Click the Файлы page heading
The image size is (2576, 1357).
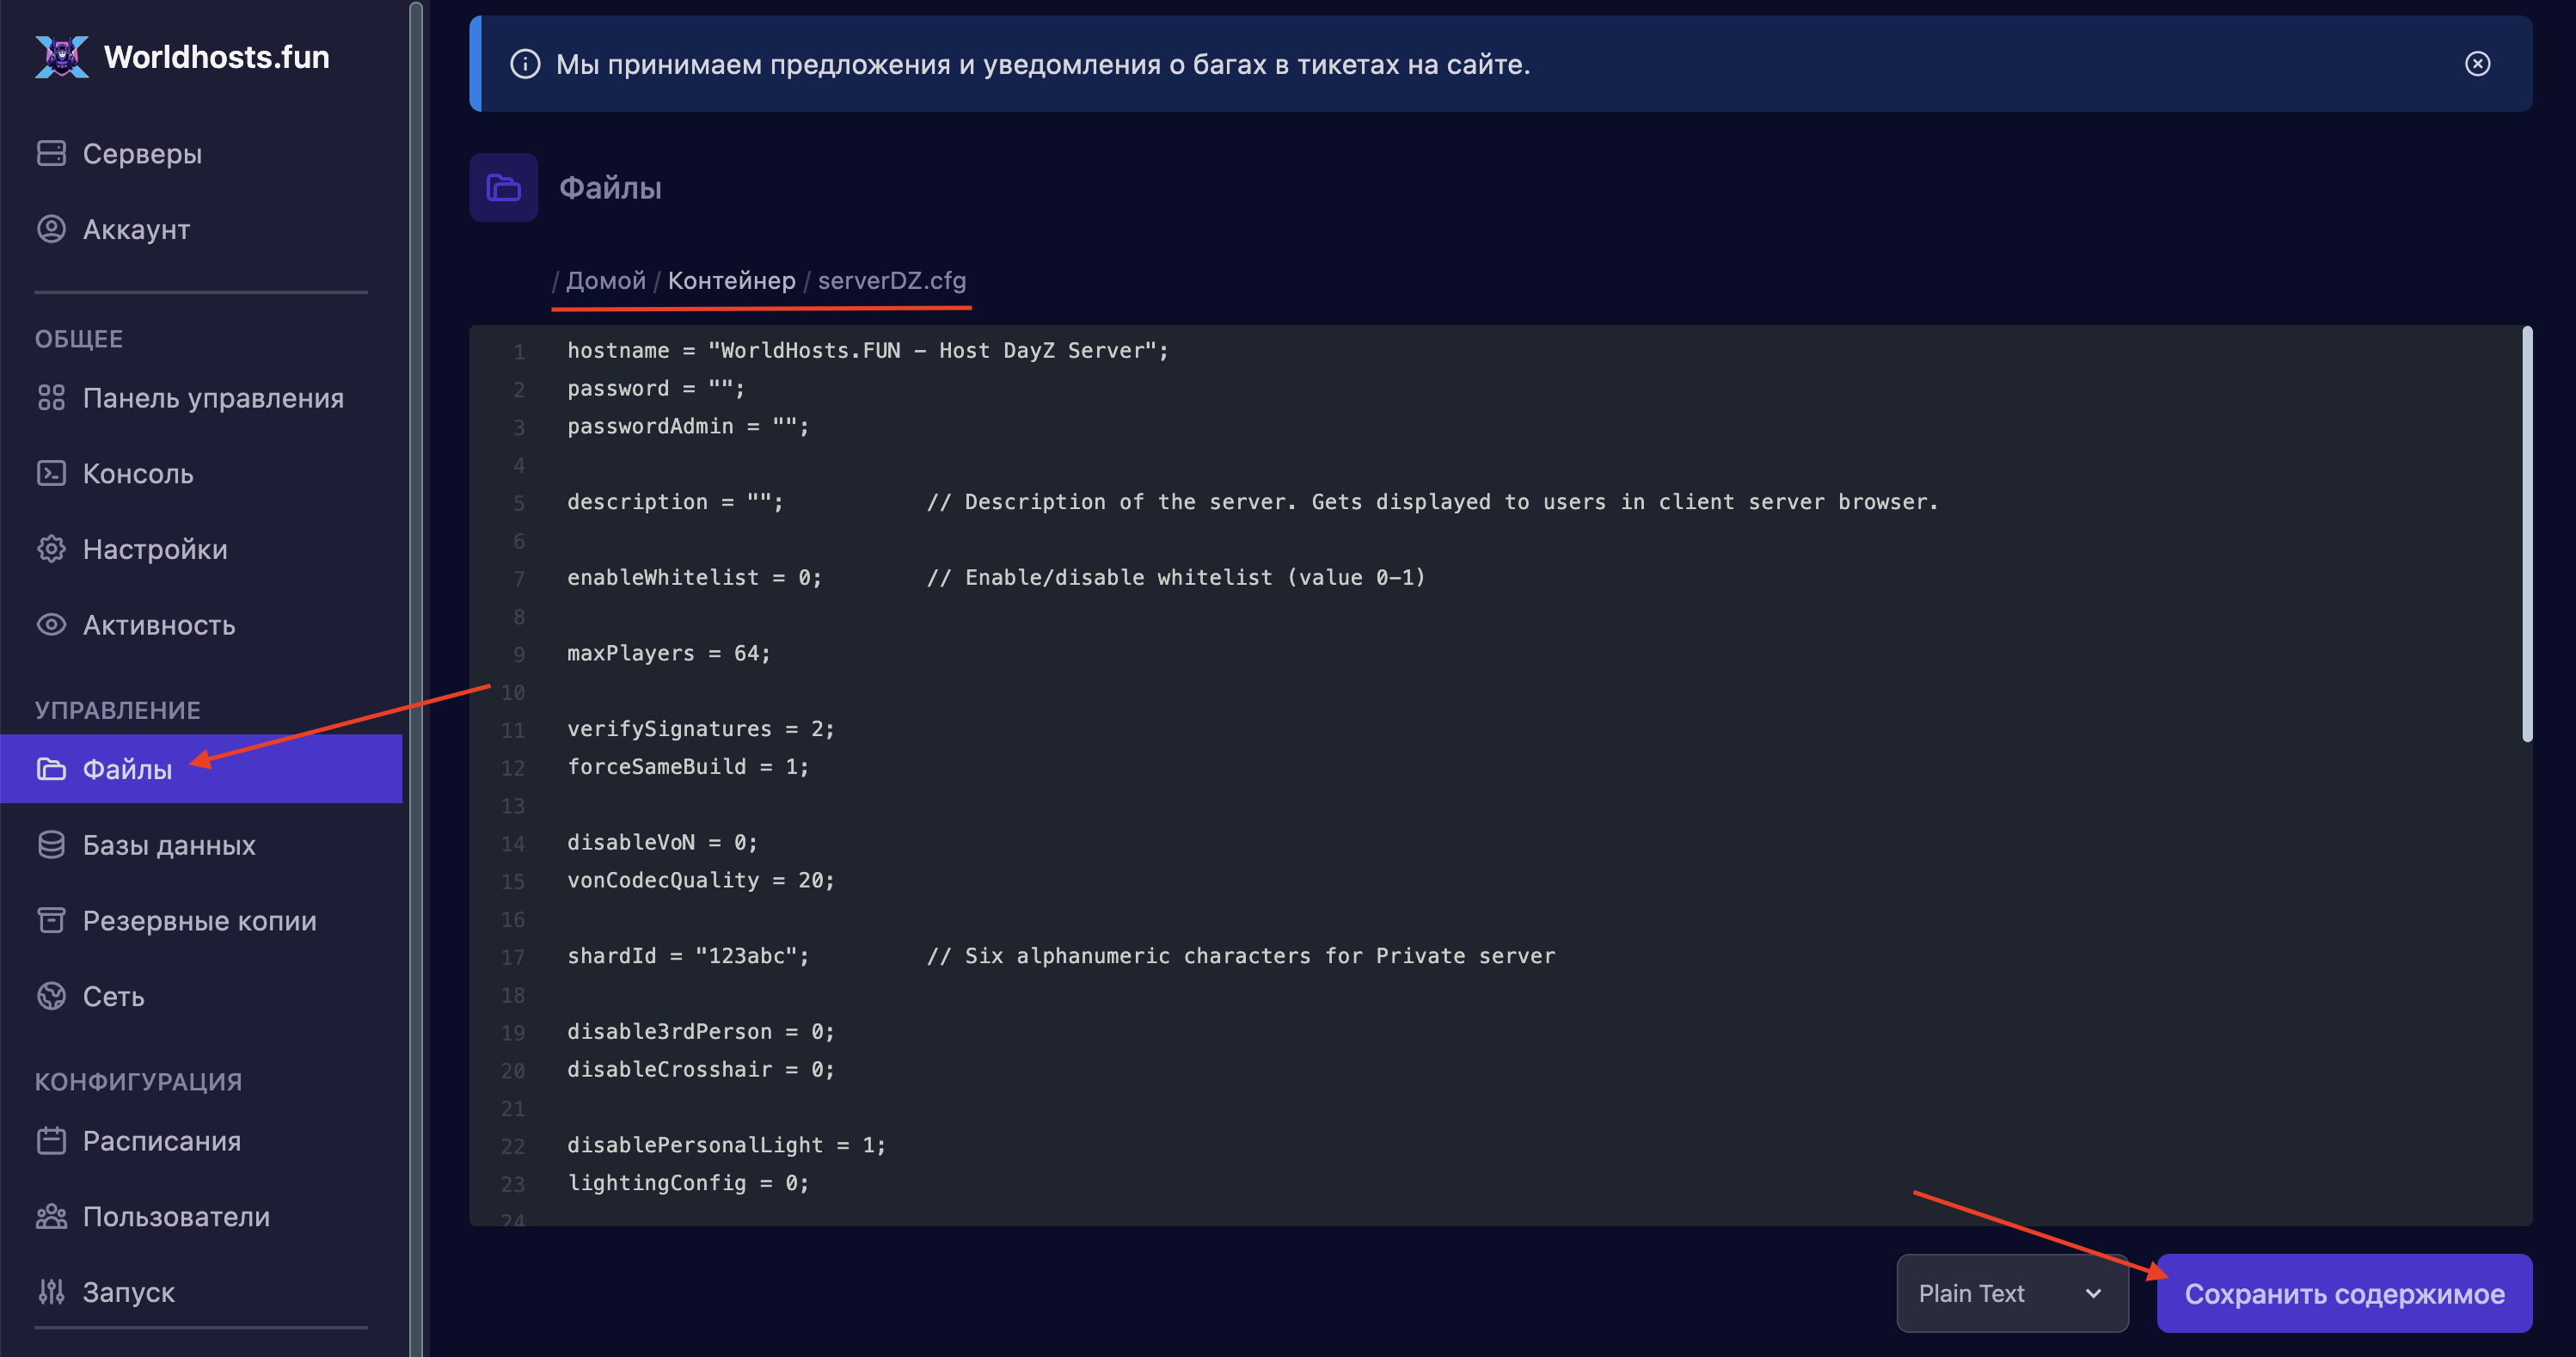[610, 188]
